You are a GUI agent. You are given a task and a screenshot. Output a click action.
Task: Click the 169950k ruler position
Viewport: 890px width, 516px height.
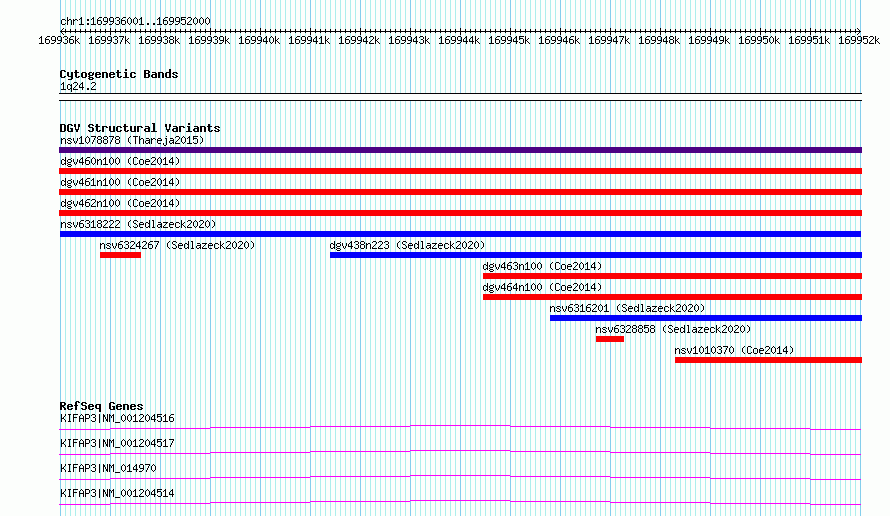759,40
